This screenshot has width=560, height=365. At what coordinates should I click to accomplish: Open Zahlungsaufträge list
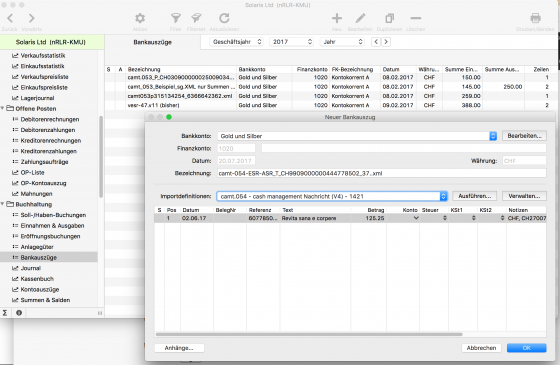(x=44, y=162)
